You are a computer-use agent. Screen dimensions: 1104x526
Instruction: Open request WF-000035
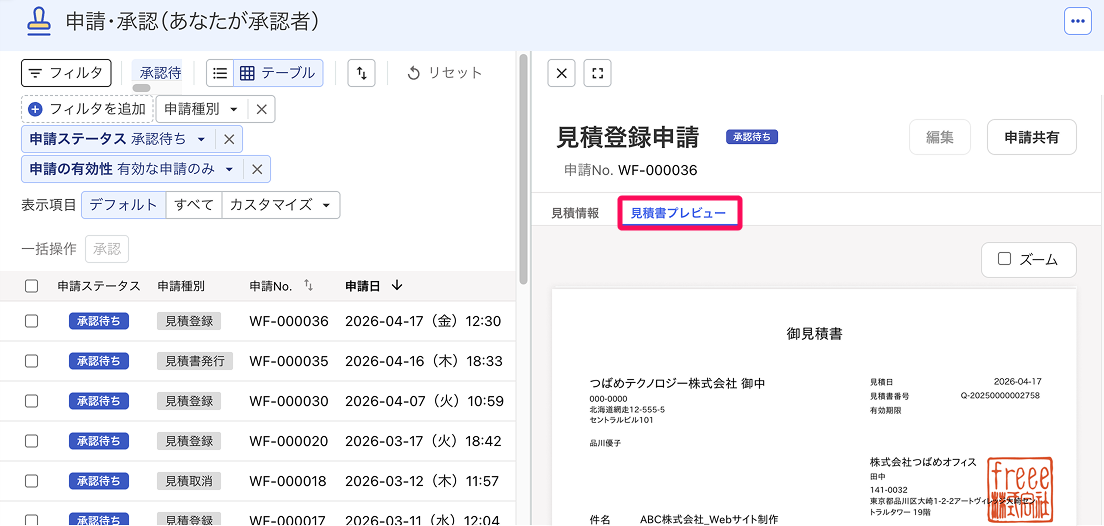[x=289, y=361]
